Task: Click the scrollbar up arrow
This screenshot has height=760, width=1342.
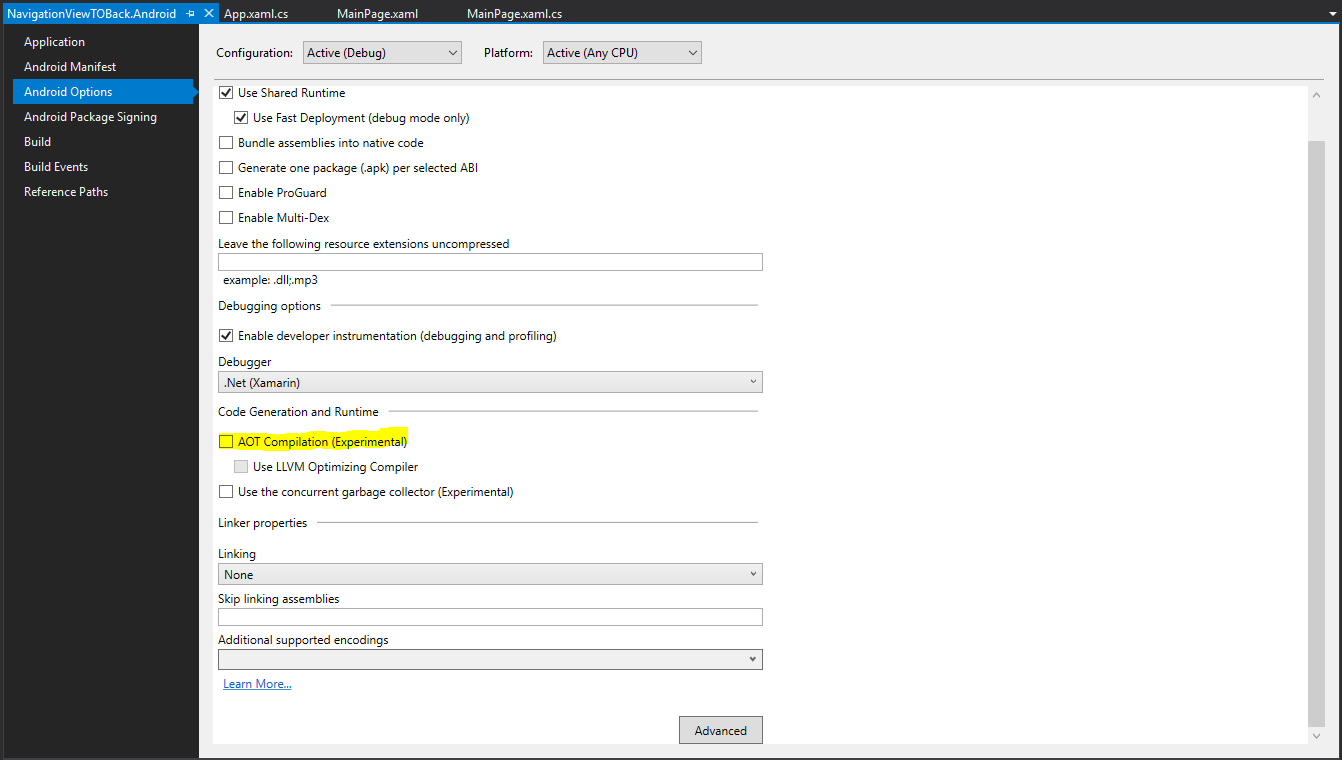Action: tap(1316, 94)
